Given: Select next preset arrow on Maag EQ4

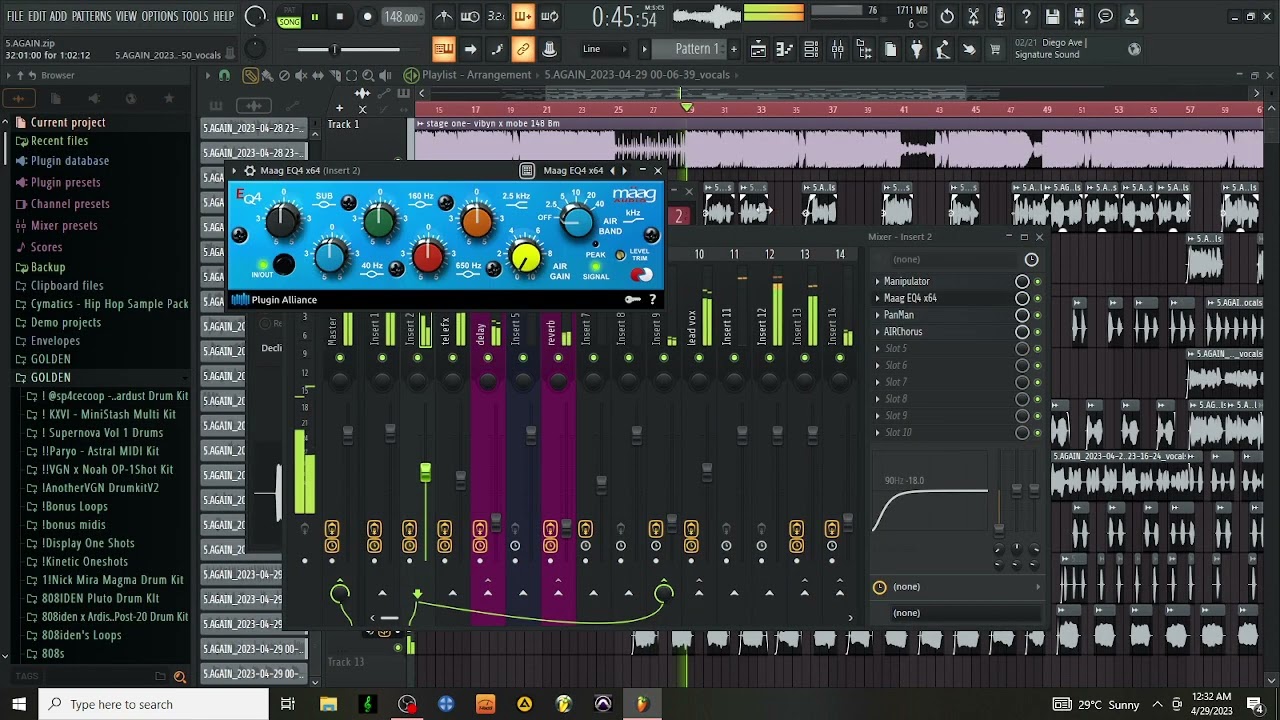Looking at the screenshot, I should pos(625,171).
